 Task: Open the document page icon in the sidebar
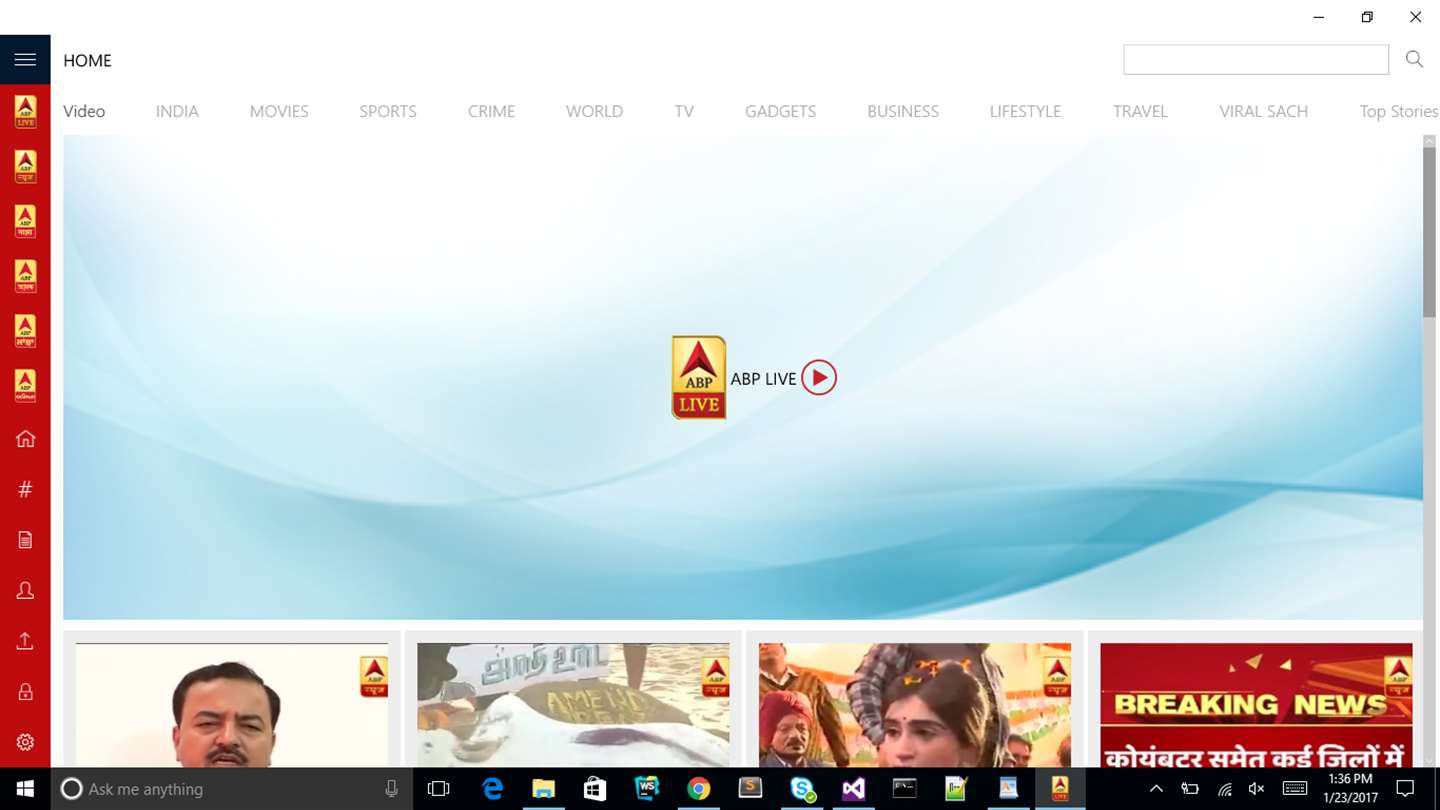click(25, 540)
